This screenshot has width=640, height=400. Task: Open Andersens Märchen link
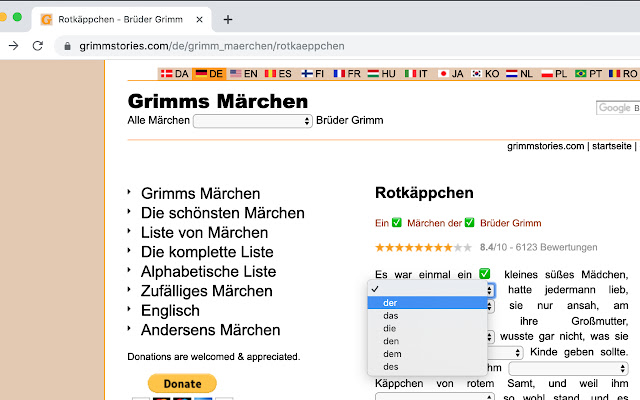click(210, 330)
